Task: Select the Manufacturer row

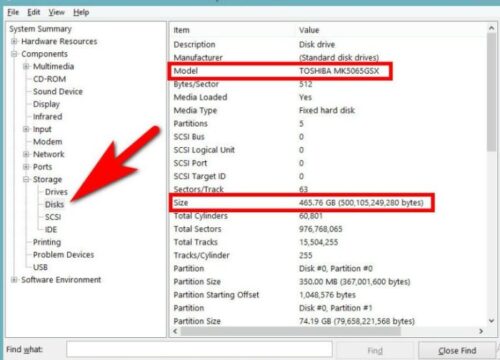Action: (x=328, y=57)
